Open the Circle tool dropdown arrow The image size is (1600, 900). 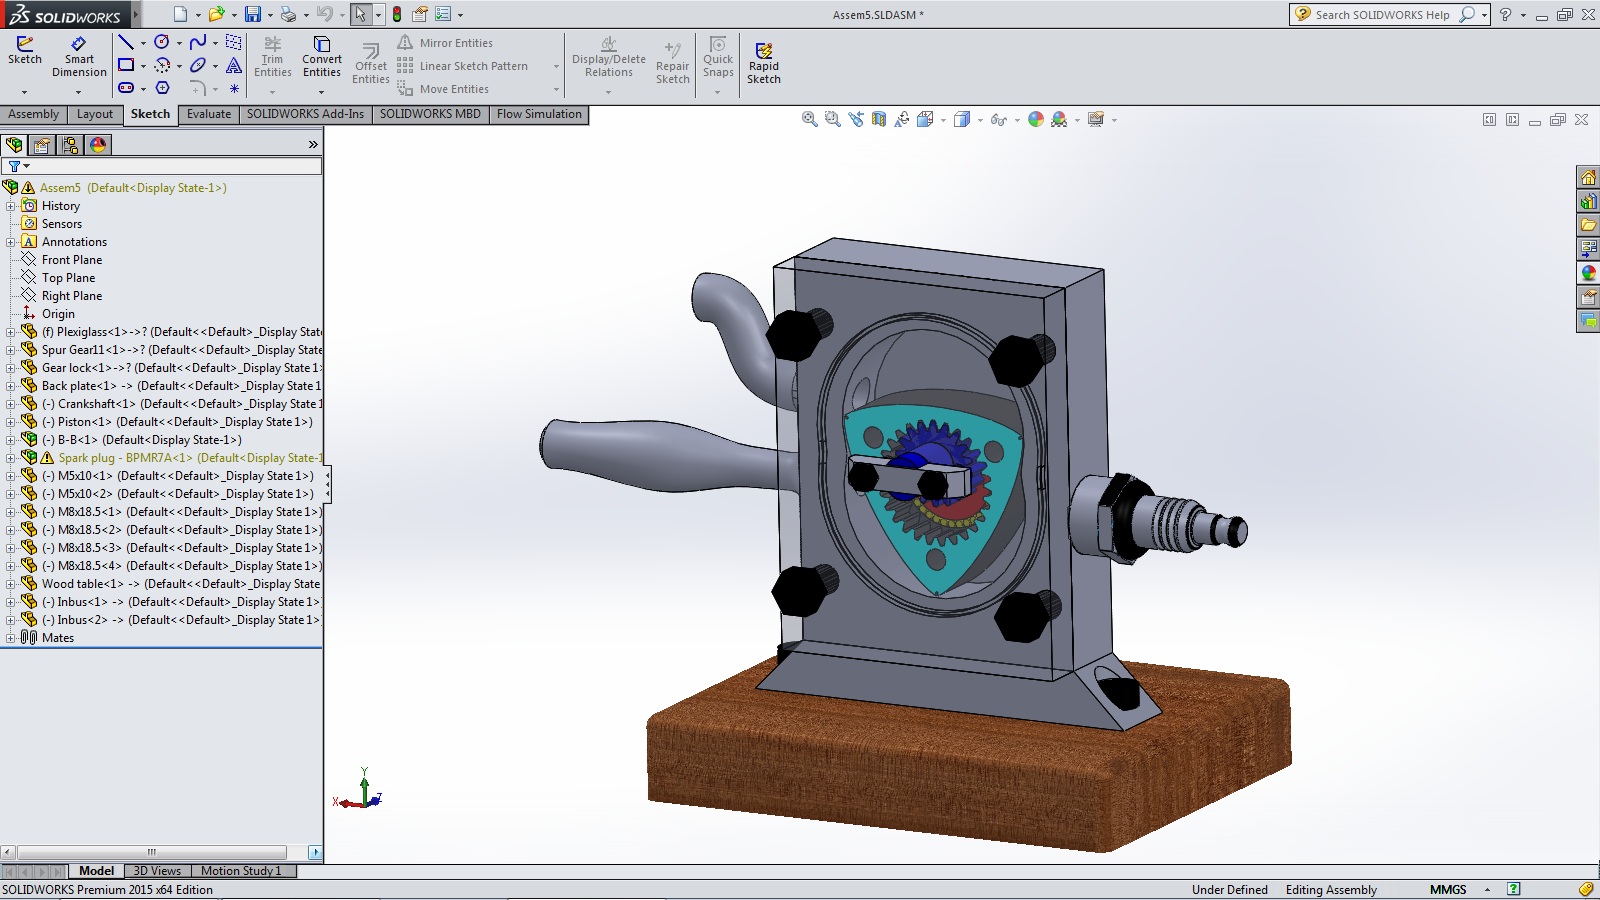(179, 43)
